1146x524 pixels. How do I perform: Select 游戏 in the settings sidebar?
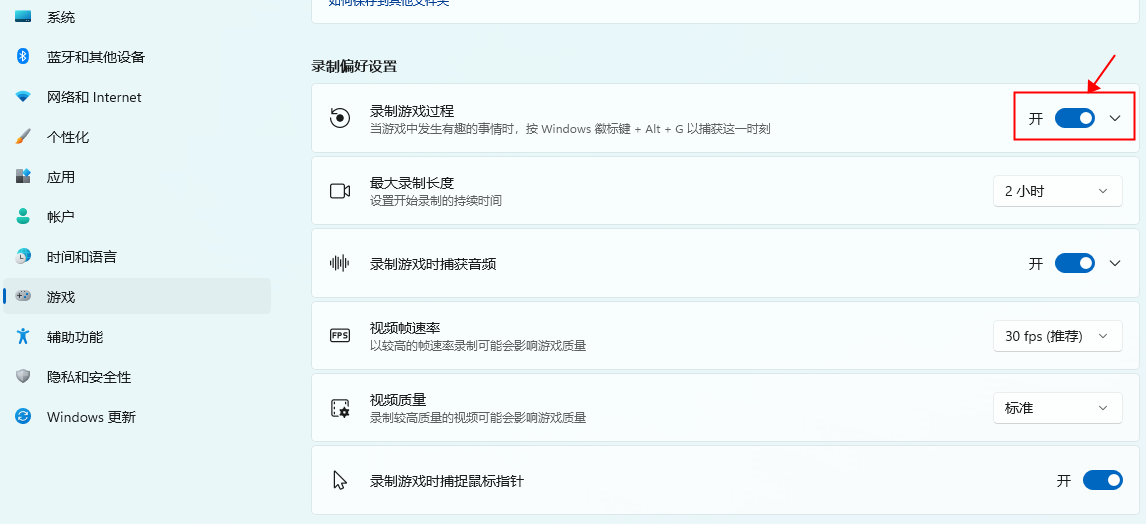point(61,297)
